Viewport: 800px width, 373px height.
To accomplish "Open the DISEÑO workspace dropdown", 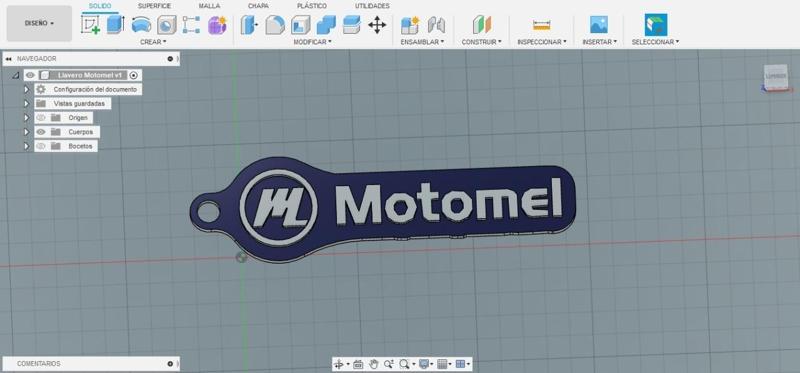I will click(39, 23).
